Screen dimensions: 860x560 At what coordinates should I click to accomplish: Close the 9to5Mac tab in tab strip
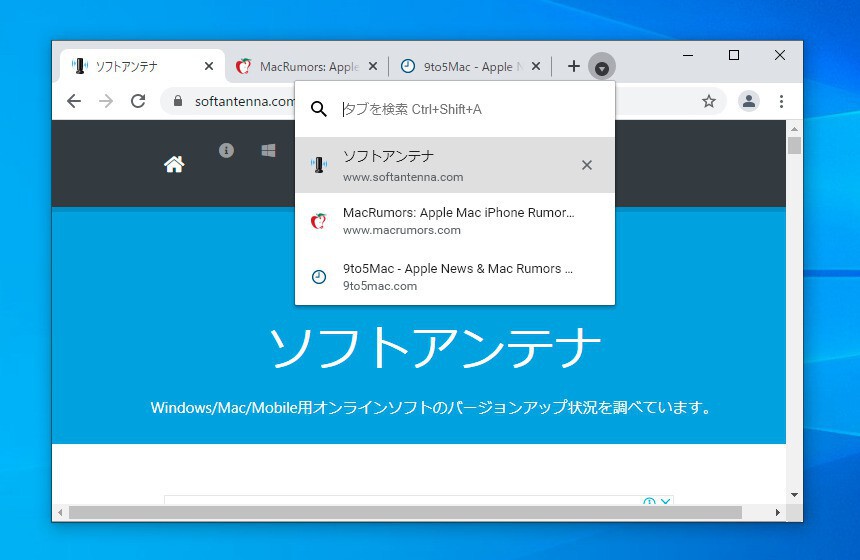coord(536,66)
